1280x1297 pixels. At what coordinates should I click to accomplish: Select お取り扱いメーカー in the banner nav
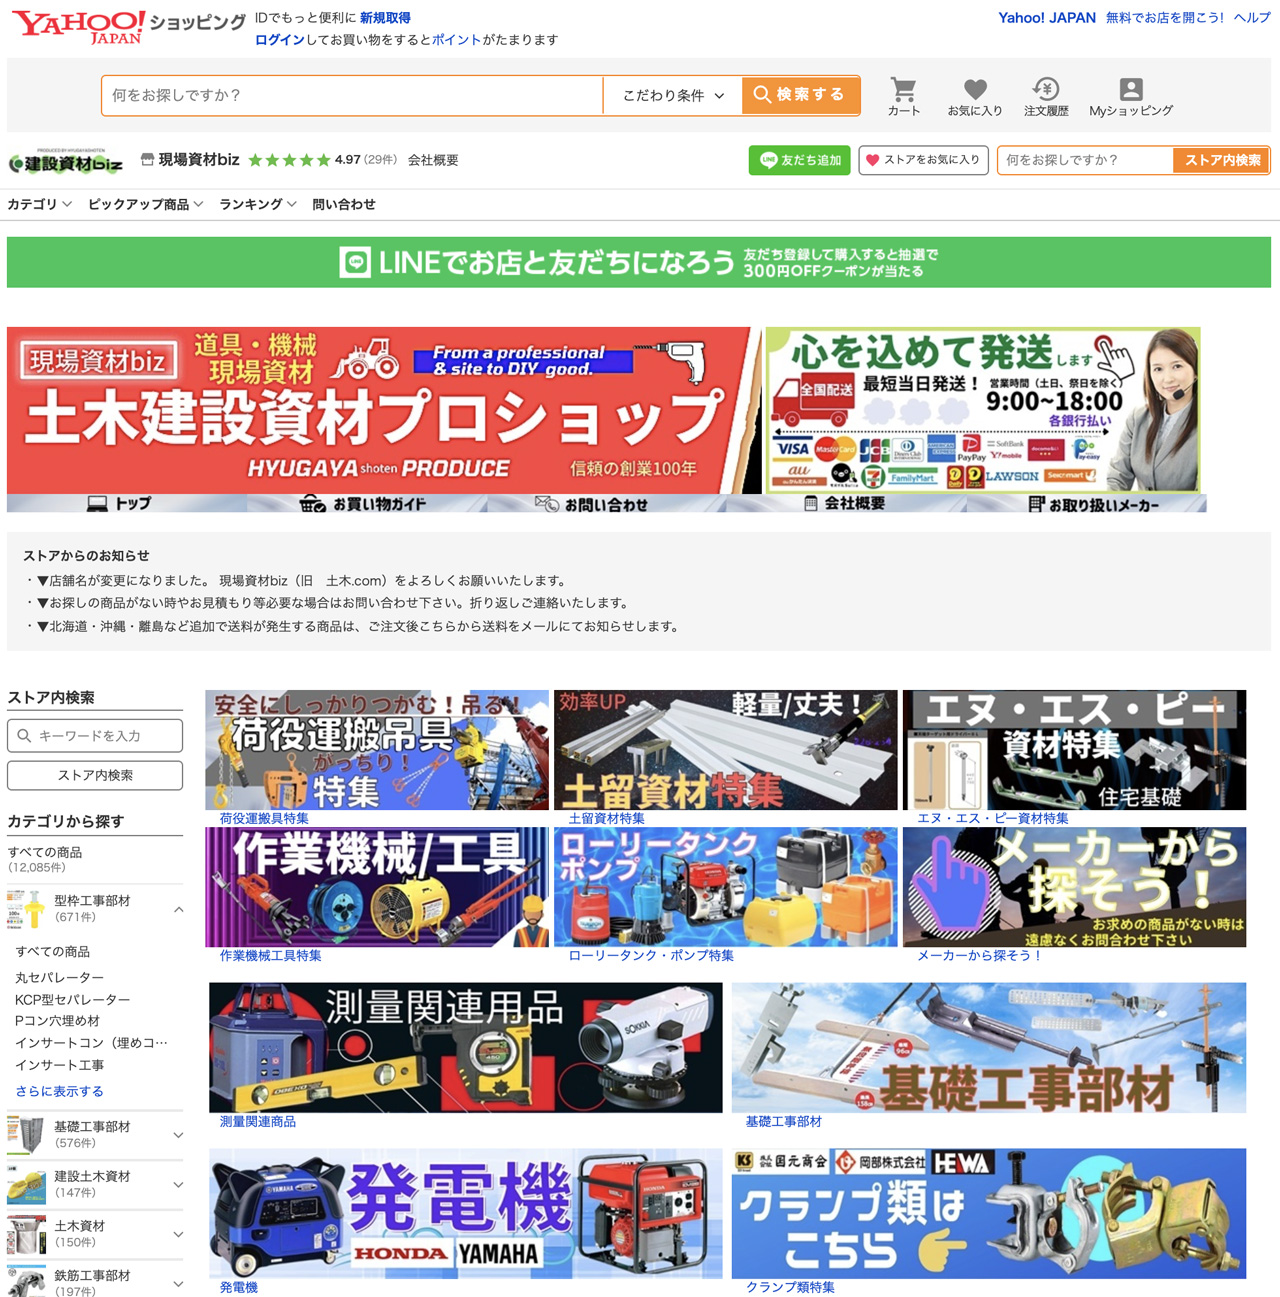click(1087, 504)
